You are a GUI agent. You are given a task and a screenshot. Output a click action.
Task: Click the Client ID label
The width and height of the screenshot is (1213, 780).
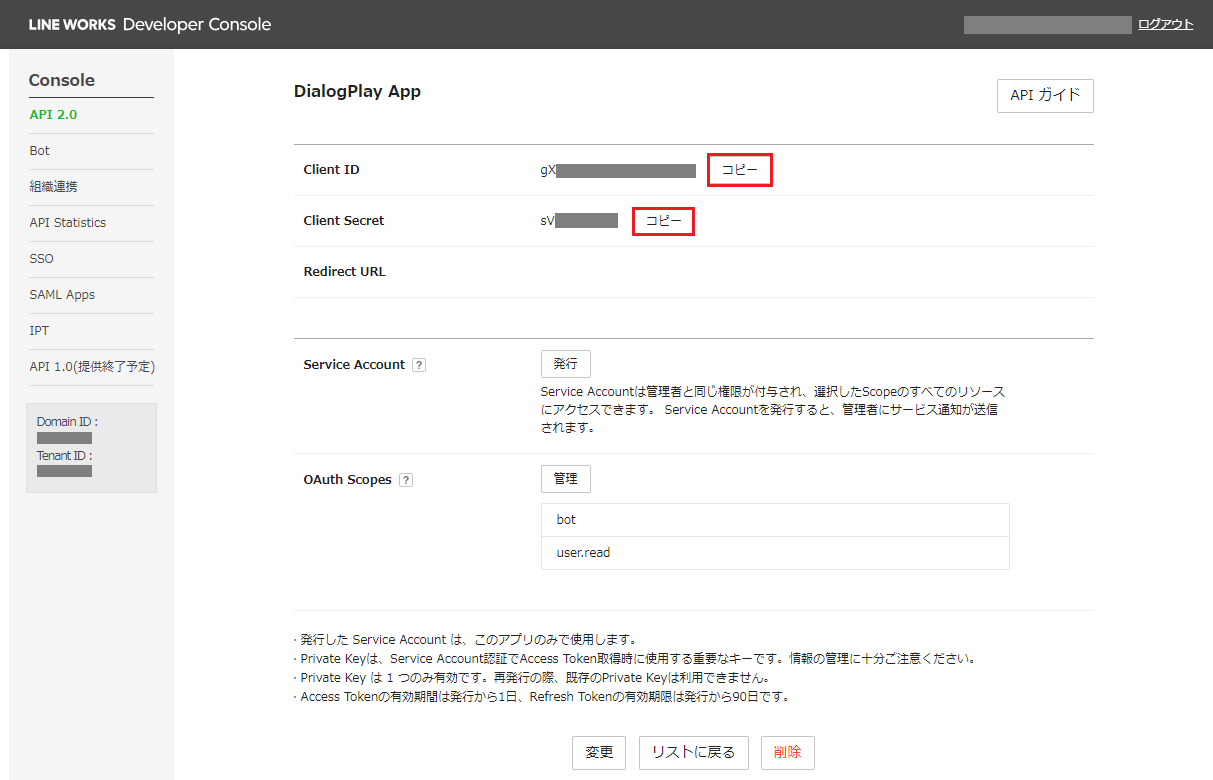[x=331, y=170]
